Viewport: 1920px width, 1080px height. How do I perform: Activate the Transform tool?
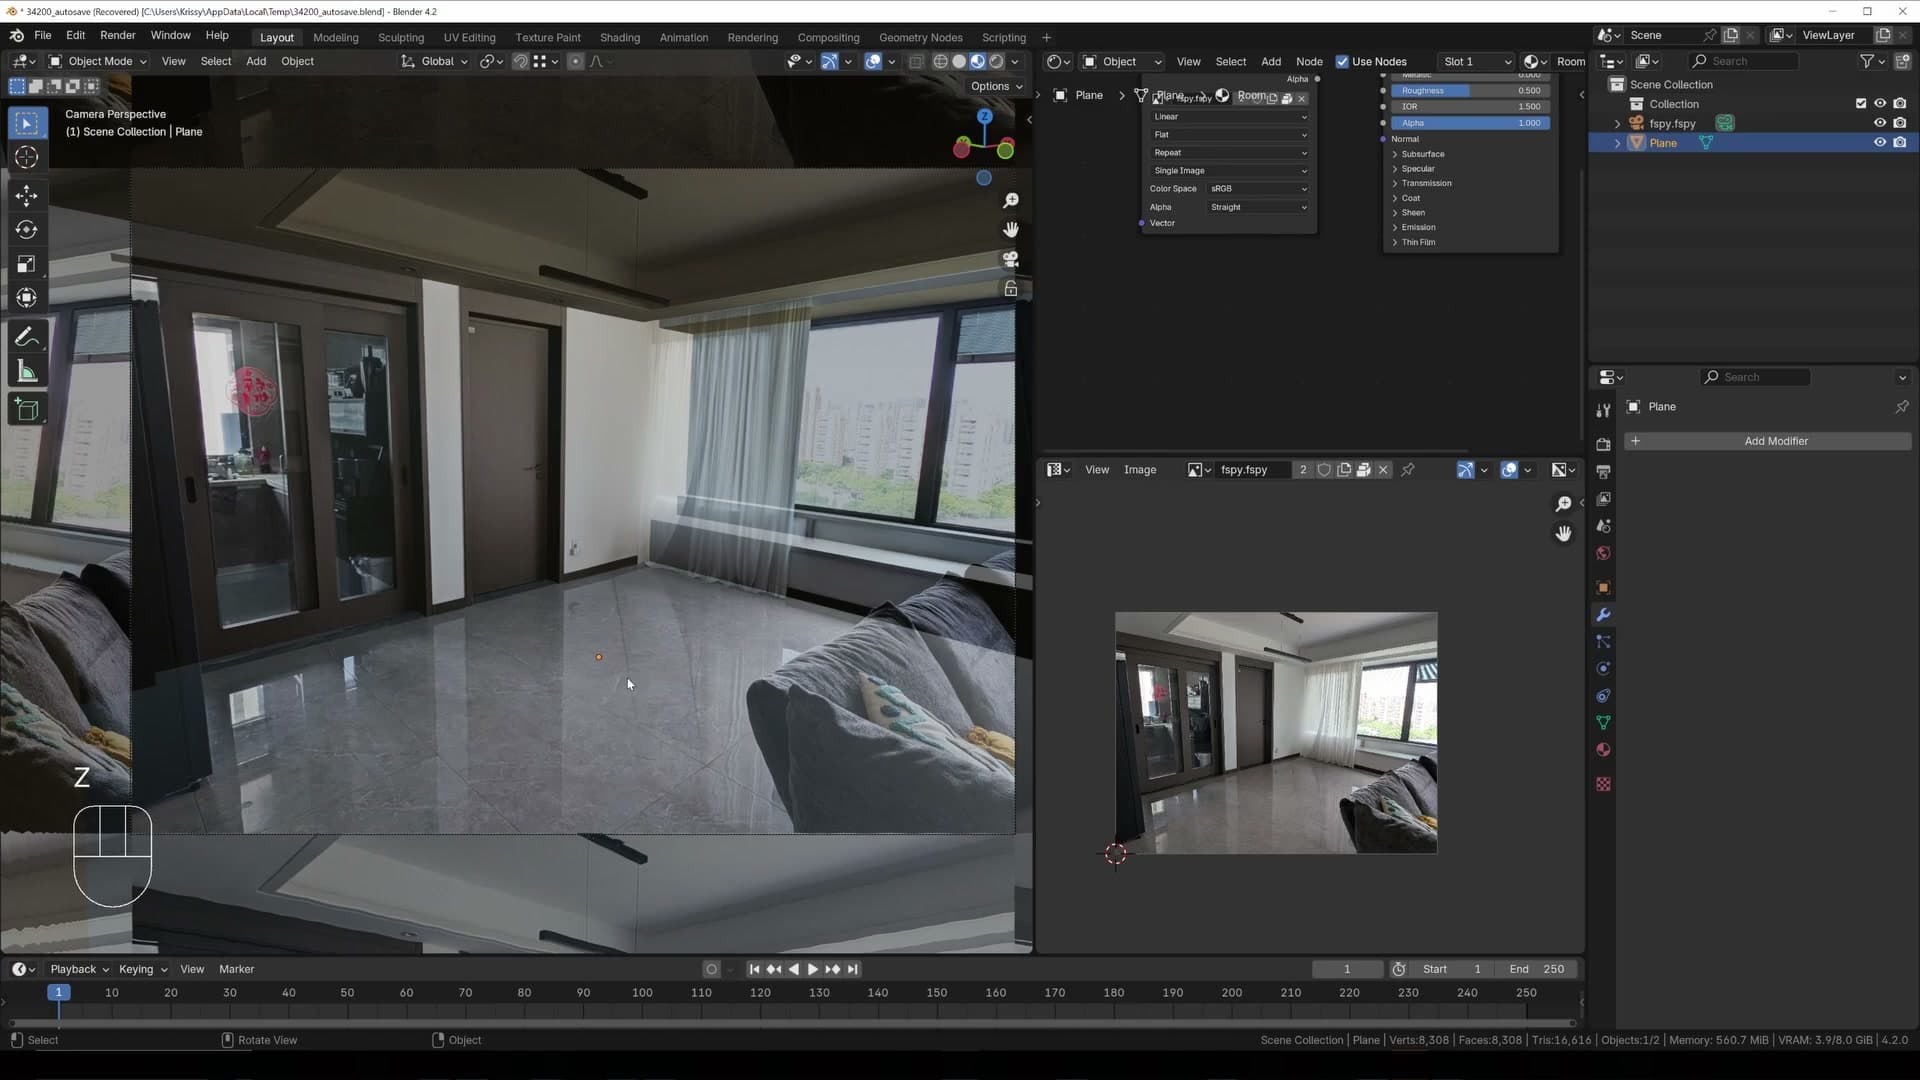coord(27,298)
